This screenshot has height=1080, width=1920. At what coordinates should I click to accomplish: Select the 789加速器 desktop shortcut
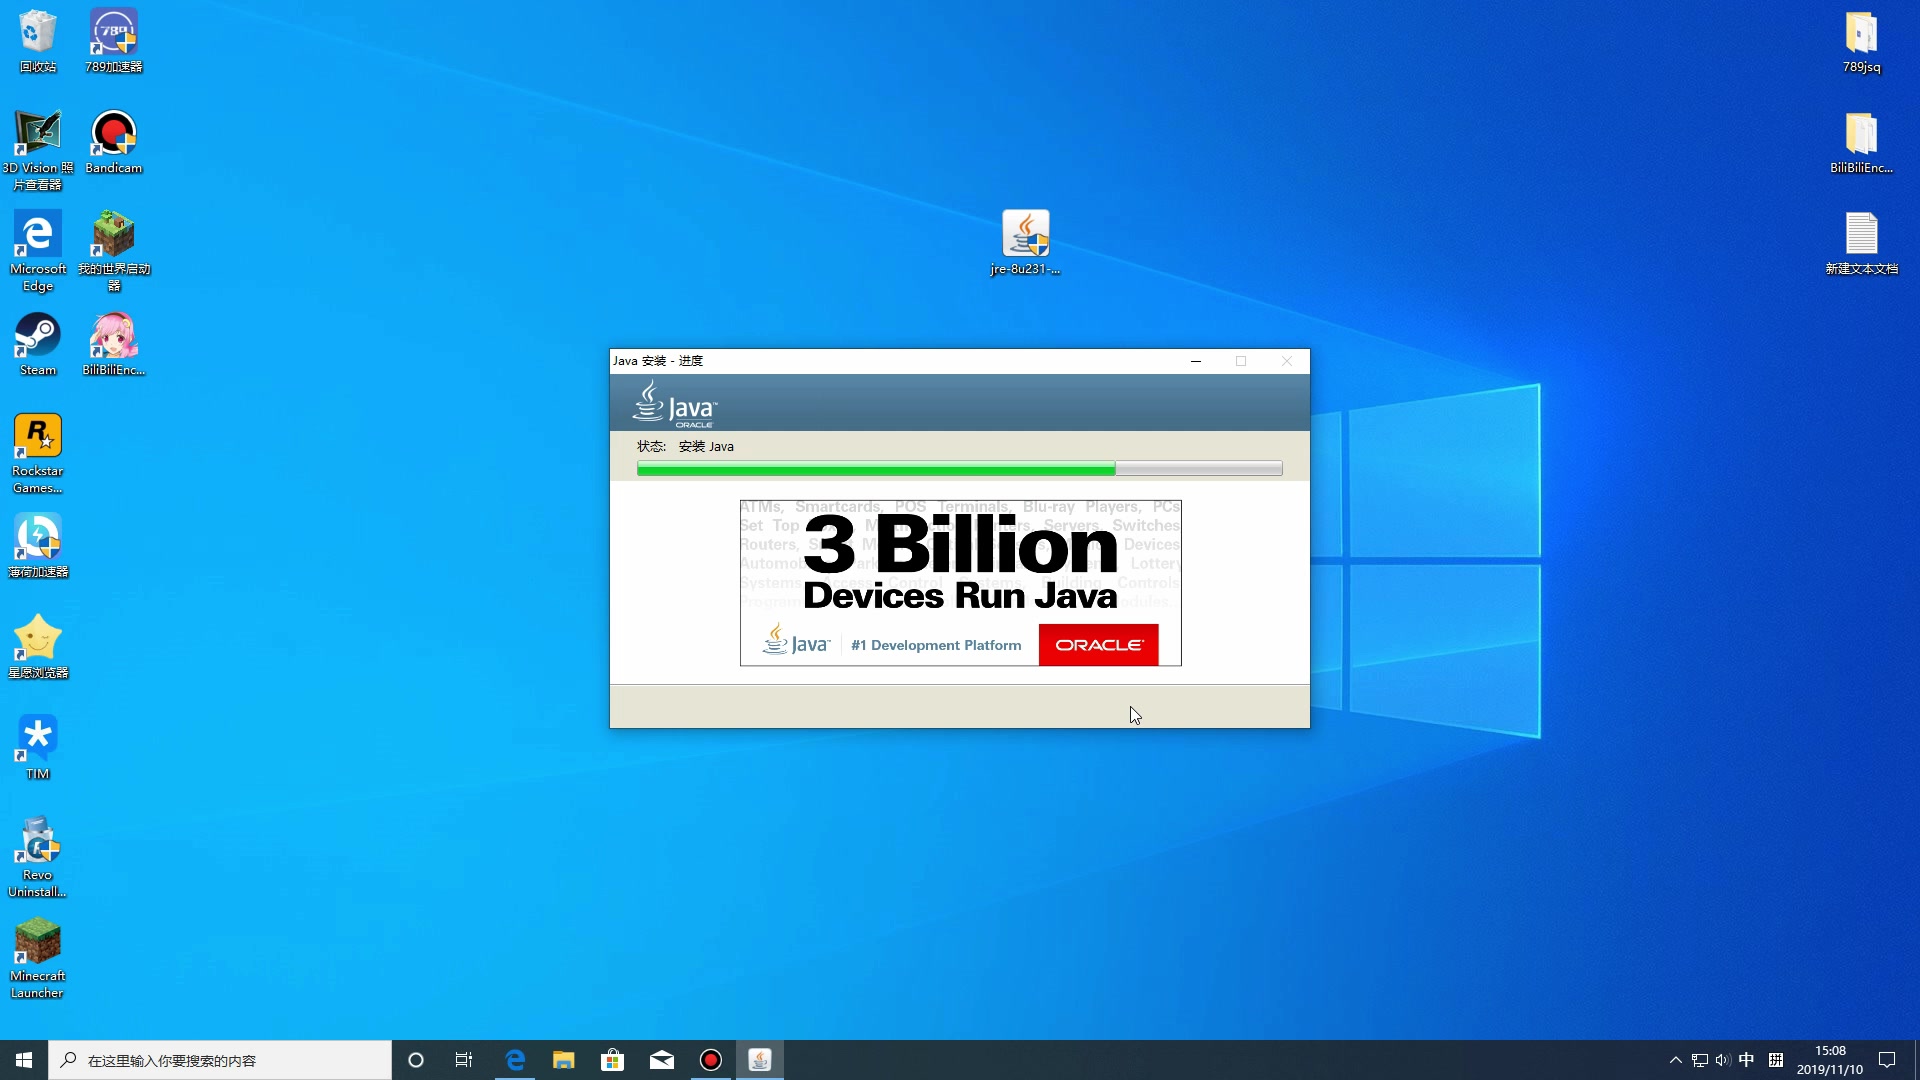click(113, 41)
